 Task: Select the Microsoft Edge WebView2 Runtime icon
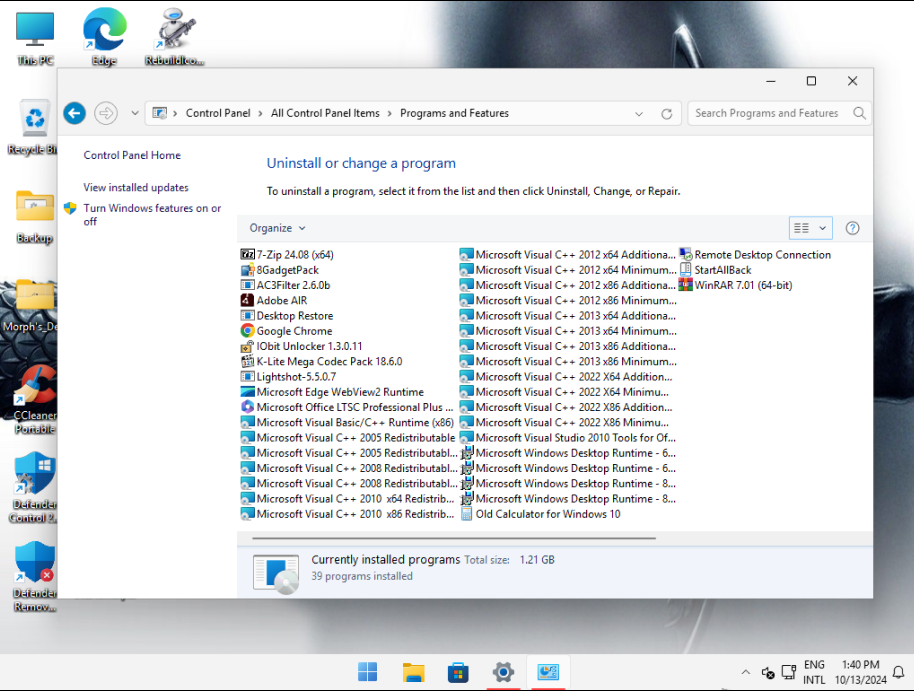(248, 392)
